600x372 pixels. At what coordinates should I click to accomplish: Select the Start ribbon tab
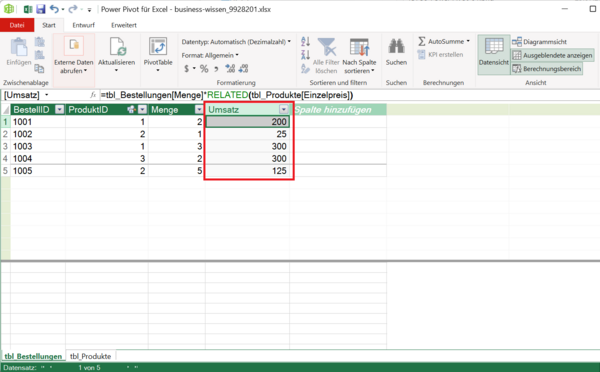(49, 25)
